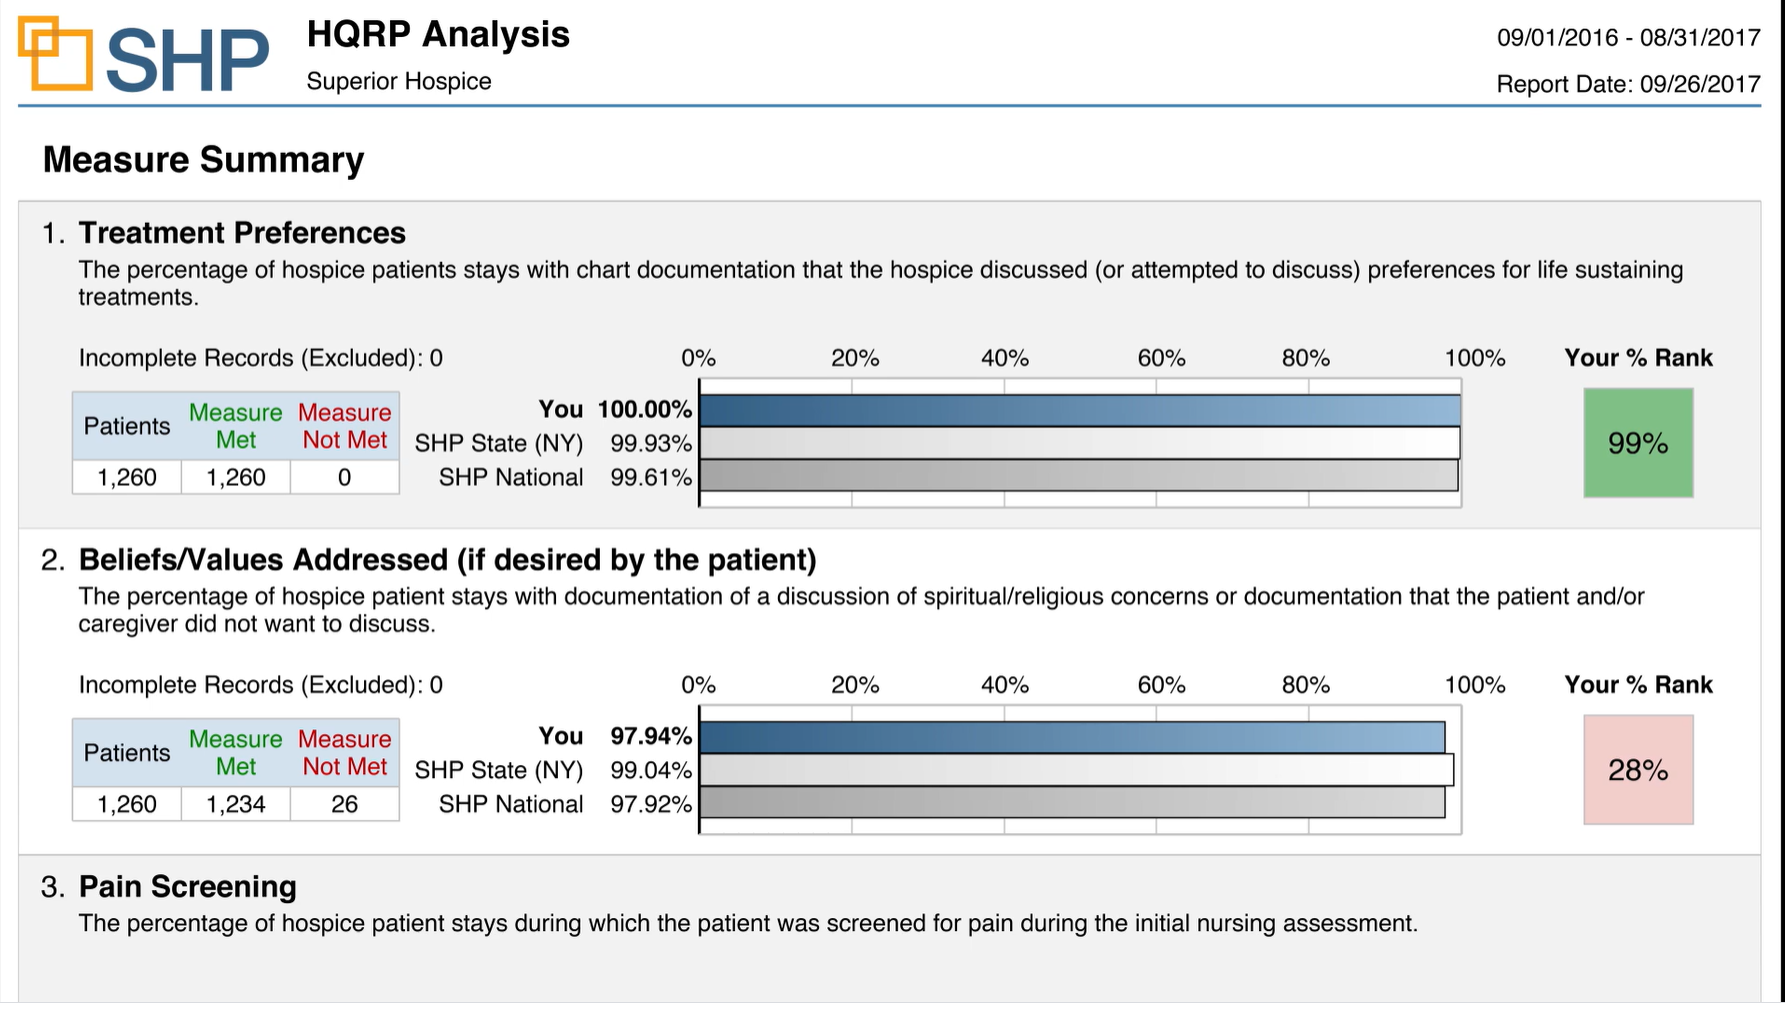Viewport: 1785px width, 1011px height.
Task: Click the date range 09/01/2016 - 08/31/2017
Action: point(1628,38)
